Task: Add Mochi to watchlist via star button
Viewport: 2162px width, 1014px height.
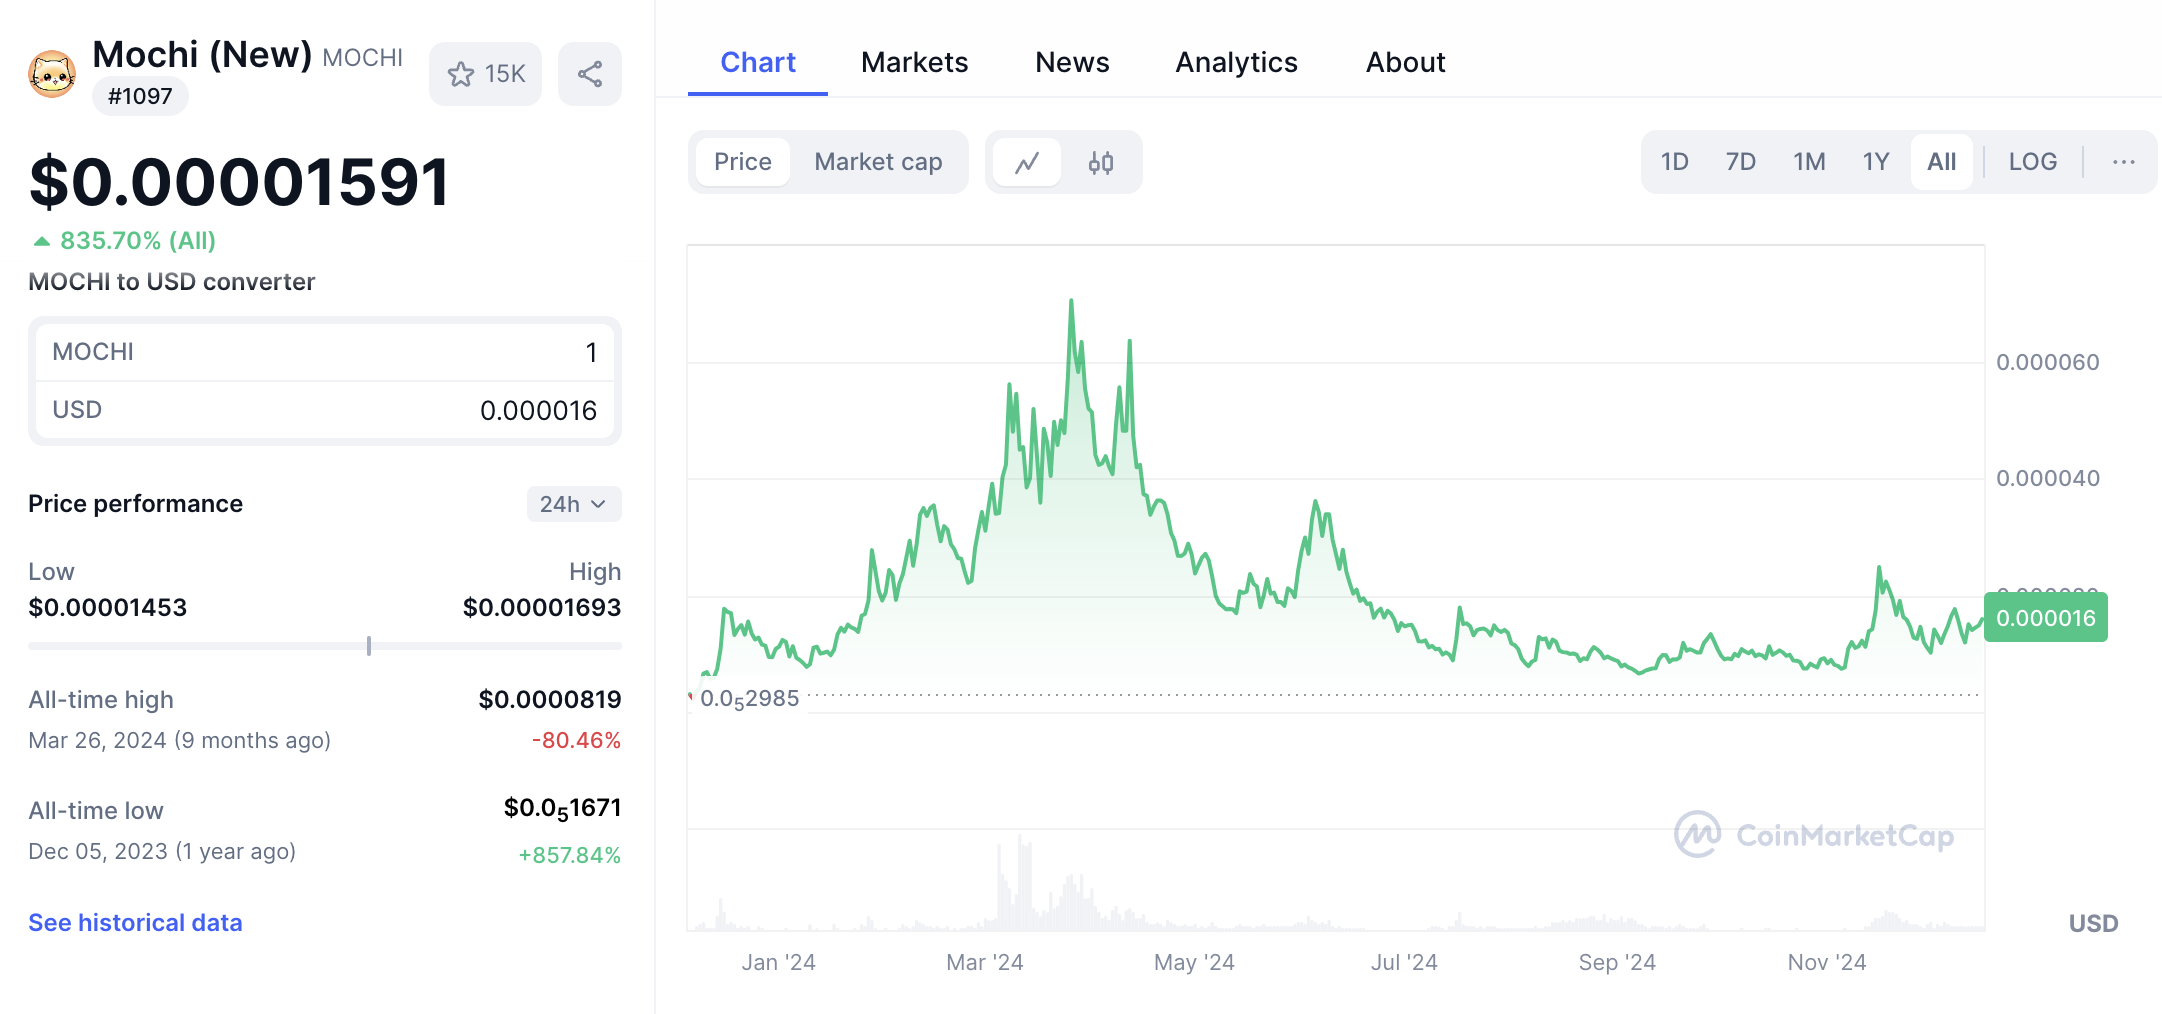Action: (486, 74)
